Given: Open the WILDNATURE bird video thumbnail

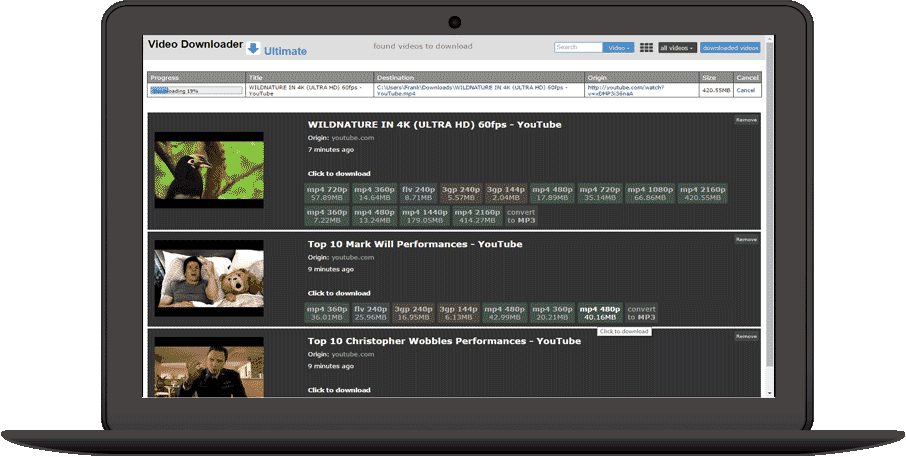Looking at the screenshot, I should click(209, 170).
